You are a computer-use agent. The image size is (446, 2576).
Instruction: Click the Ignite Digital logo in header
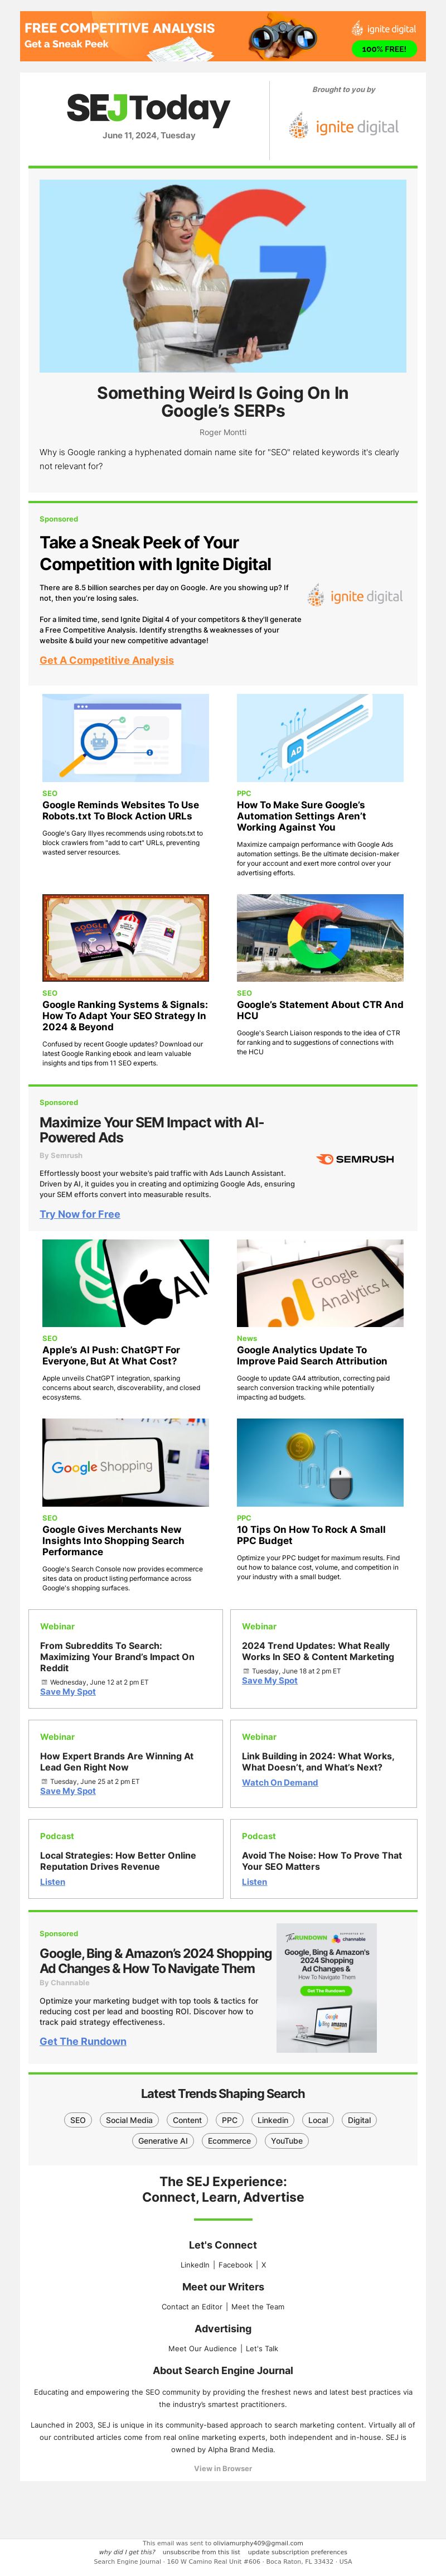[x=344, y=126]
